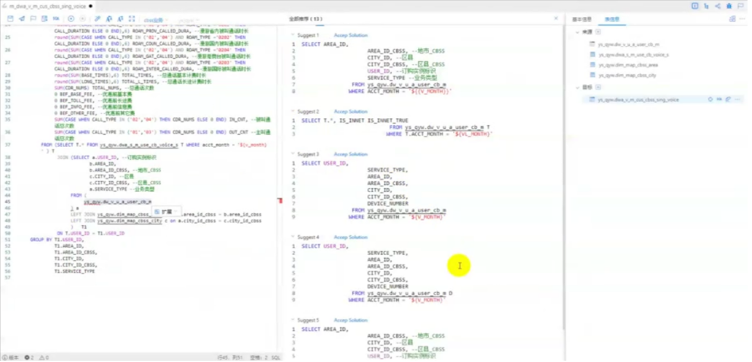Screen dimensions: 752x362
Task: Collapse Suggest 1 with its chevron
Action: 293,35
